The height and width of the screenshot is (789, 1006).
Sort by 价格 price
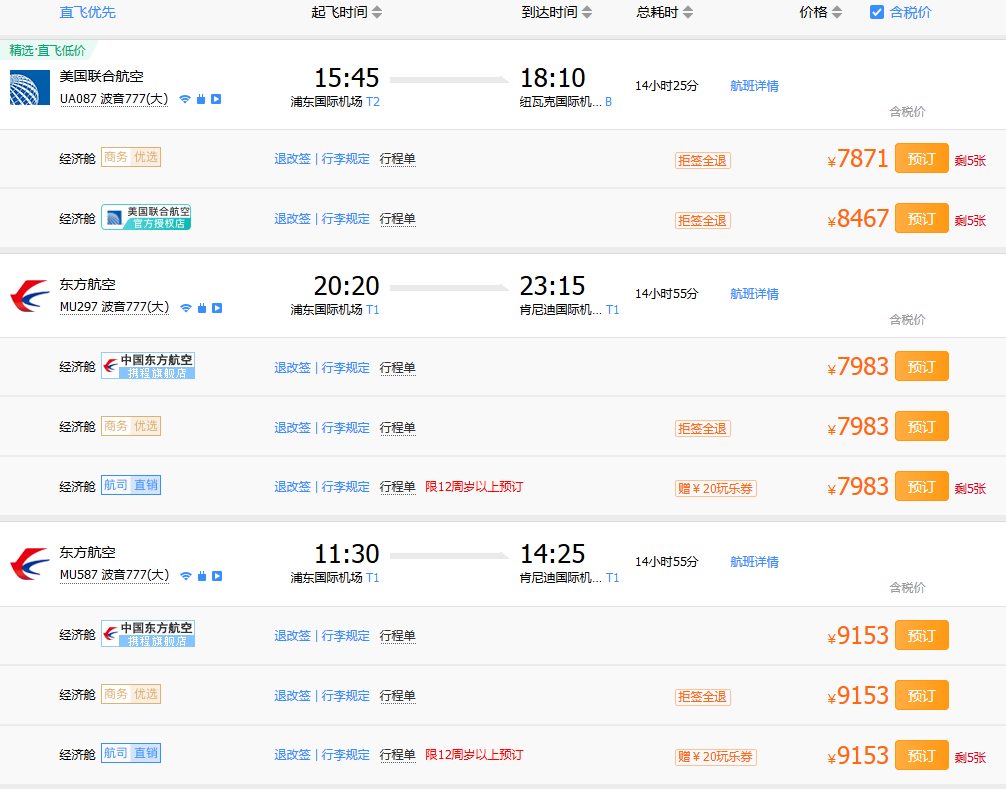click(821, 12)
